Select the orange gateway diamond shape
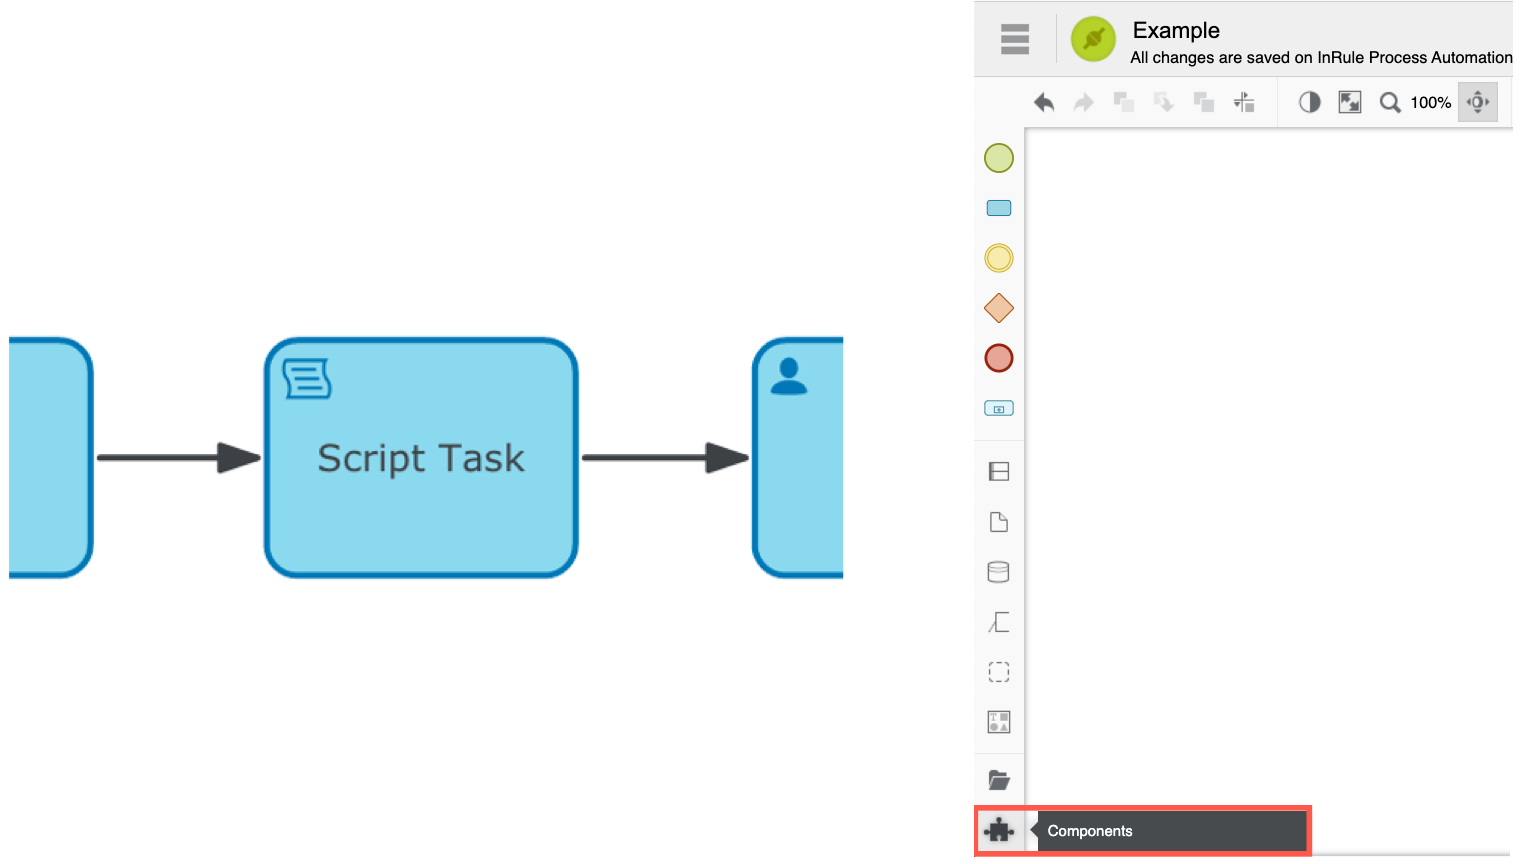The image size is (1539, 864). 998,308
